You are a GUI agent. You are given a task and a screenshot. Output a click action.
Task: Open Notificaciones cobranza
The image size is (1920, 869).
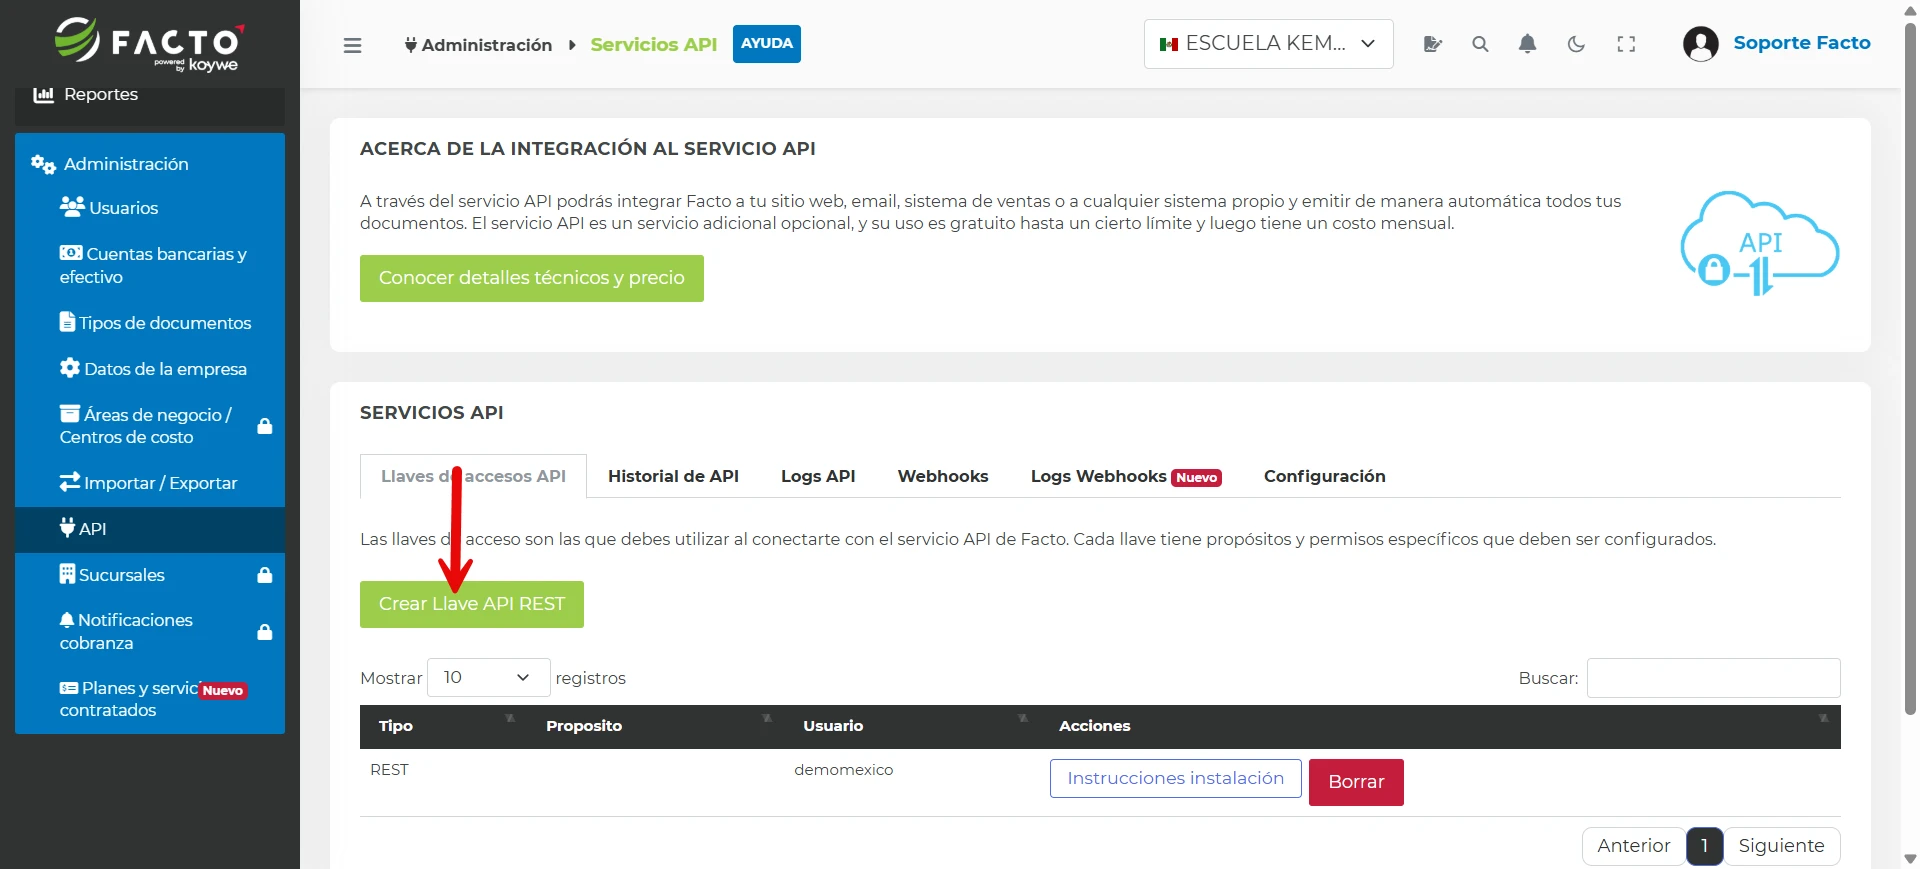tap(150, 631)
